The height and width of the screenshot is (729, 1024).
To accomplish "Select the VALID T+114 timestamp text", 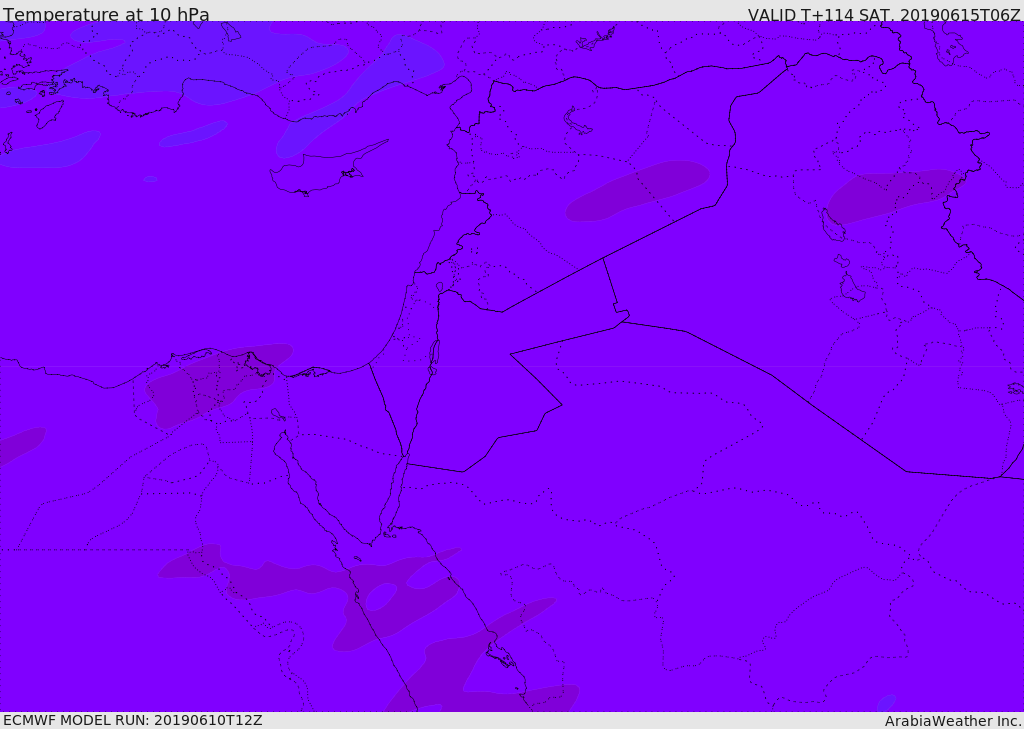I will tap(884, 15).
